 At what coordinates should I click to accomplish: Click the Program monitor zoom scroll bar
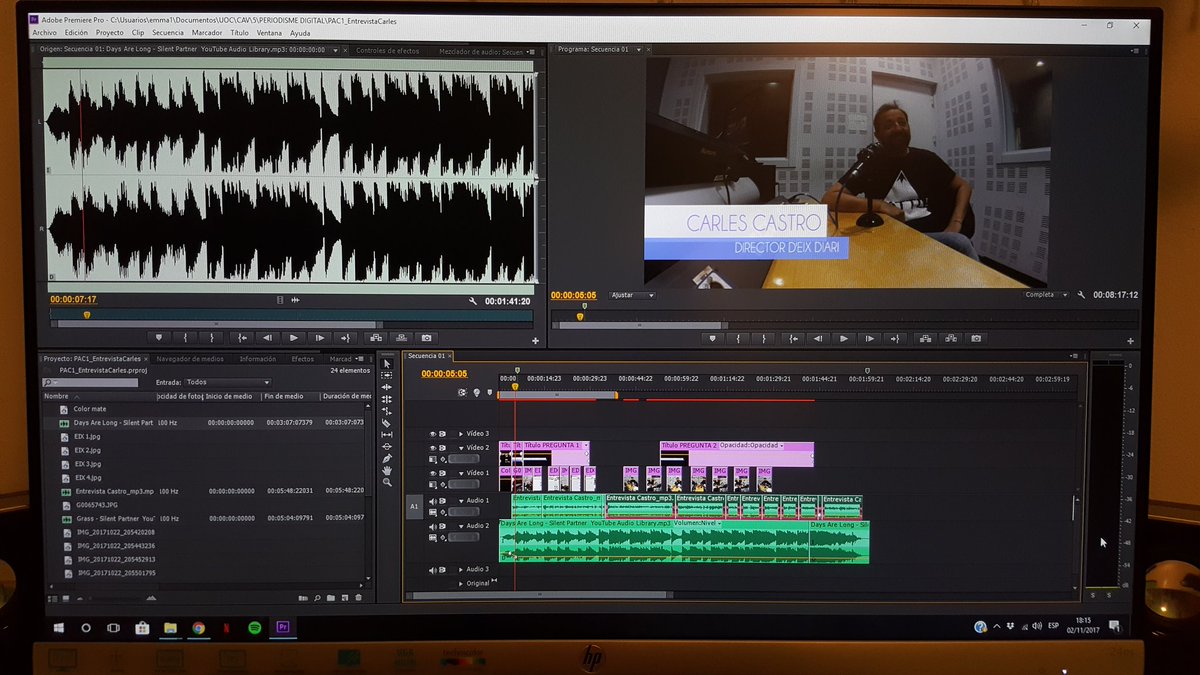pyautogui.click(x=640, y=325)
